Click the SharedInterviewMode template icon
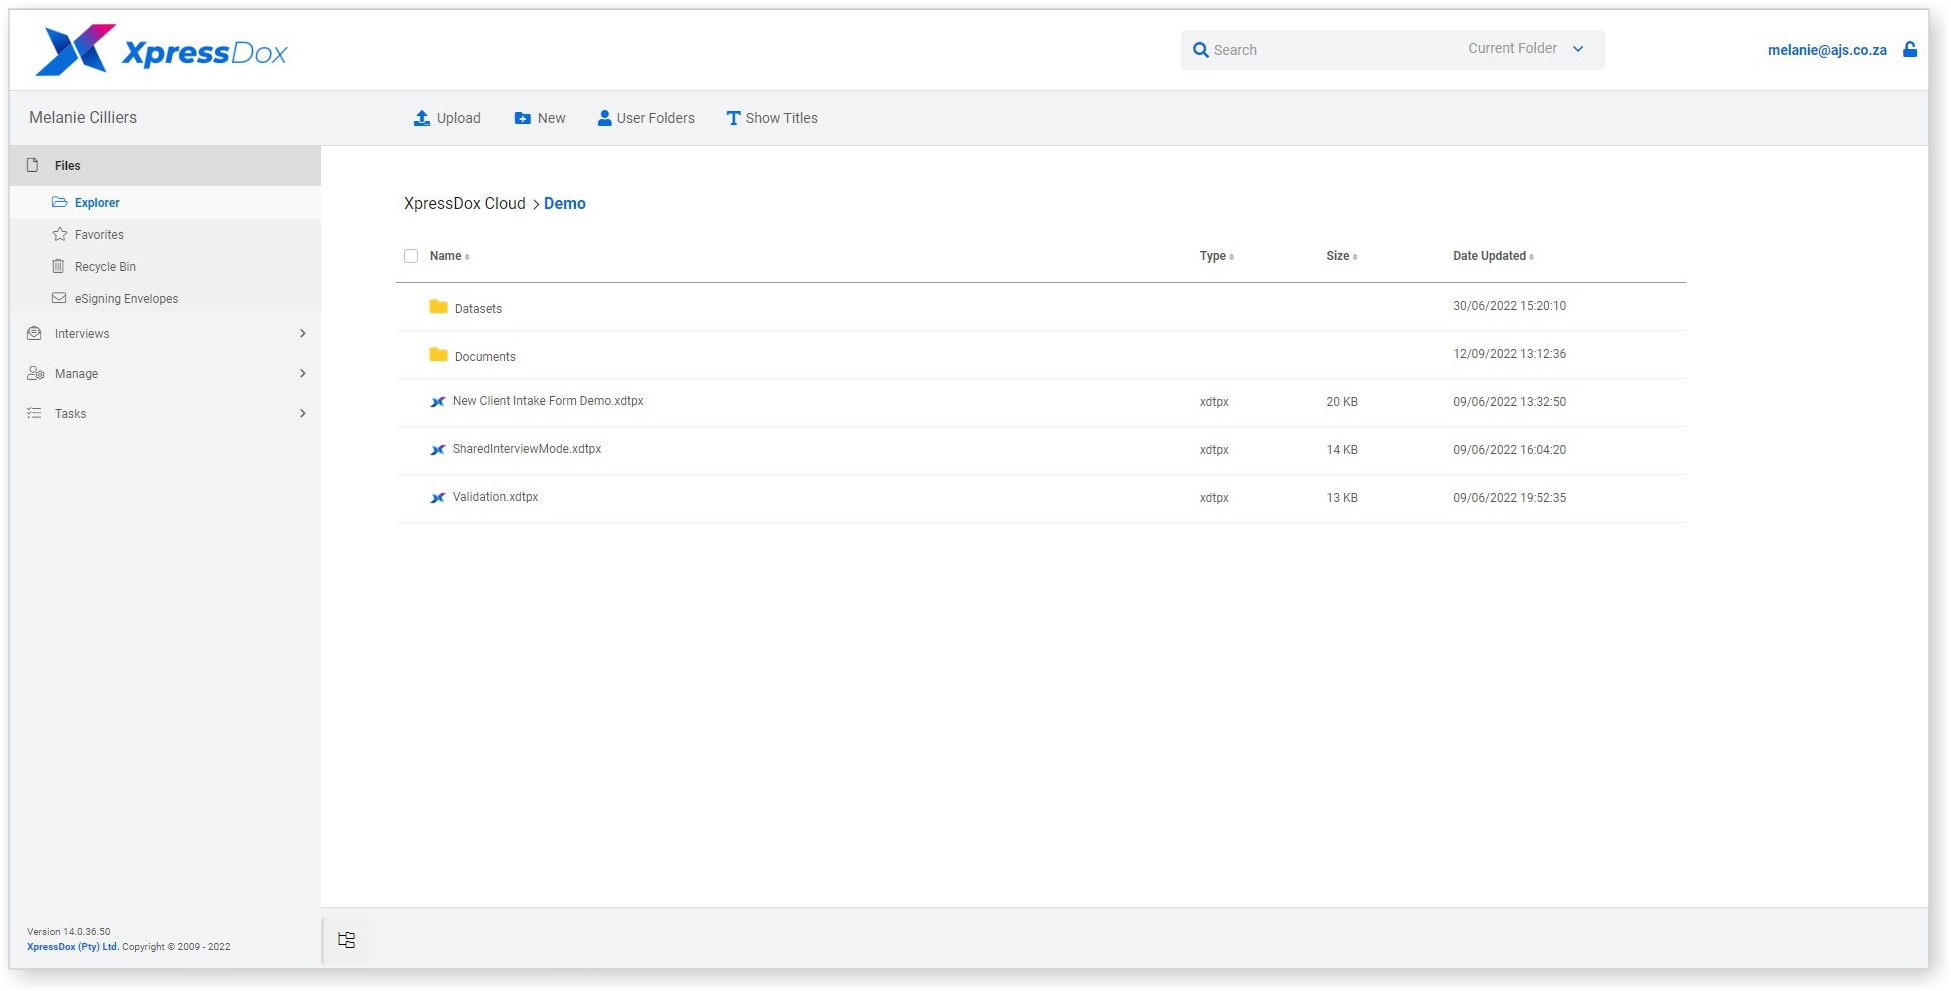 tap(438, 450)
